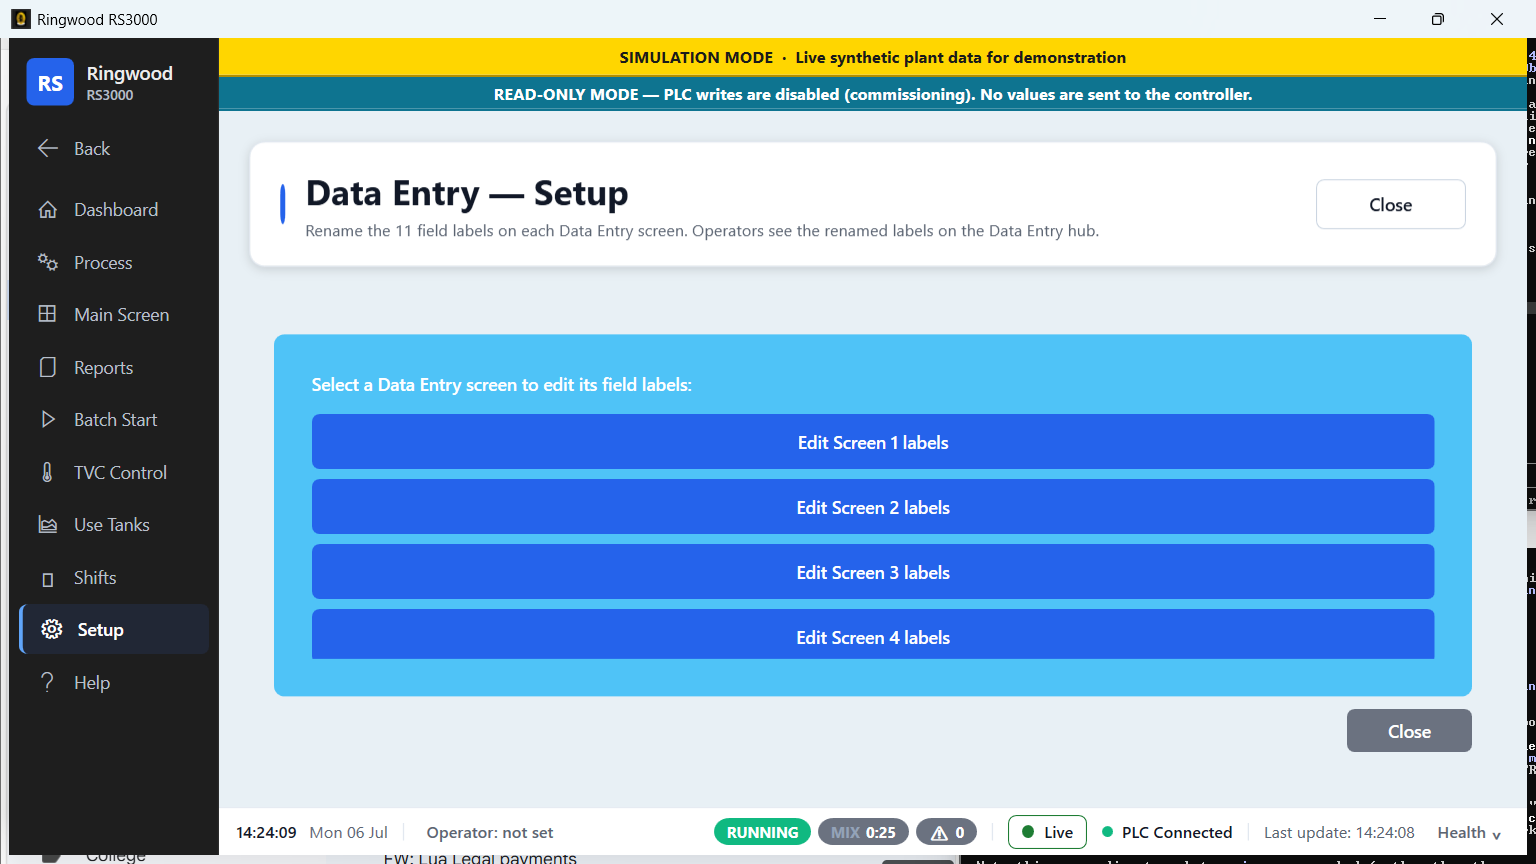Open the Dashboard menu item
Viewport: 1536px width, 864px height.
click(114, 210)
